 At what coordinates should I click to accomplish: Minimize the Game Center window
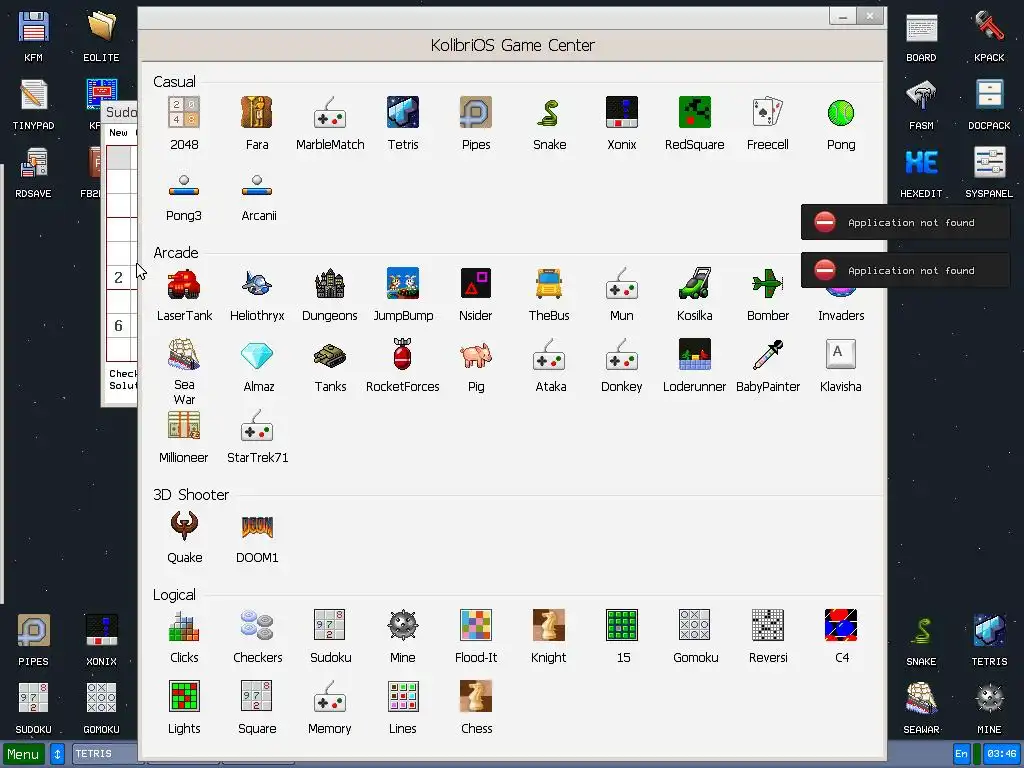[842, 16]
